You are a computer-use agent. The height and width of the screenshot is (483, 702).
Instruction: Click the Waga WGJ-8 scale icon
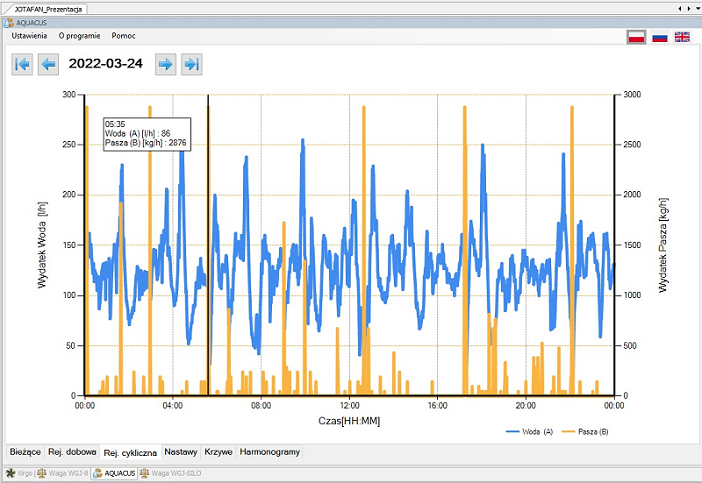pyautogui.click(x=42, y=473)
